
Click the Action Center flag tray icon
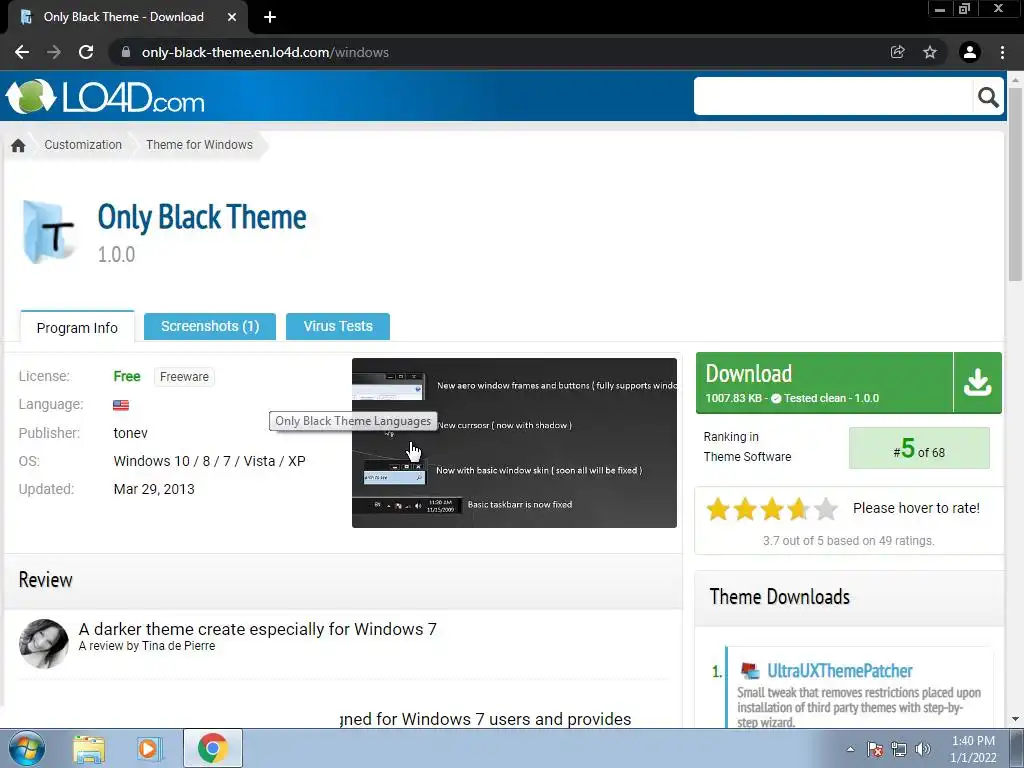pyautogui.click(x=875, y=749)
